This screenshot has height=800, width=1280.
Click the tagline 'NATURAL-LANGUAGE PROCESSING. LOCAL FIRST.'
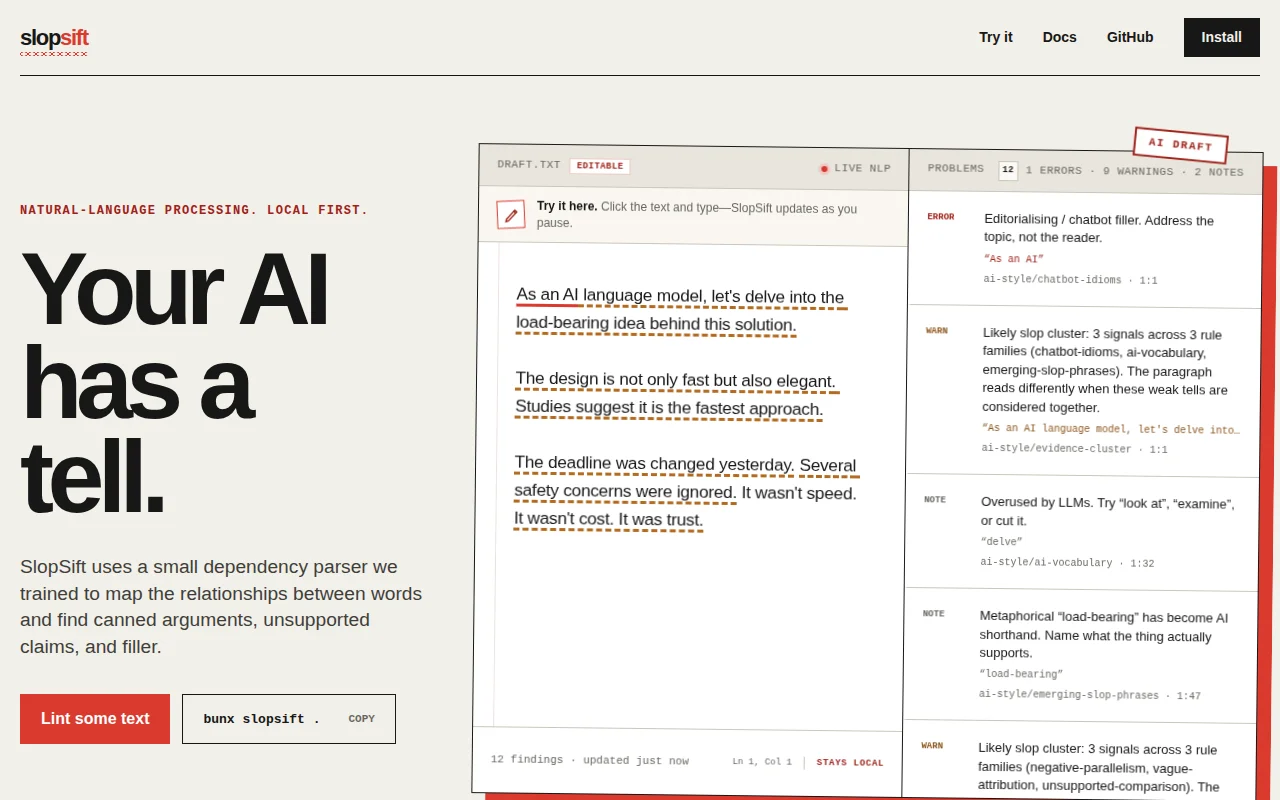point(194,210)
